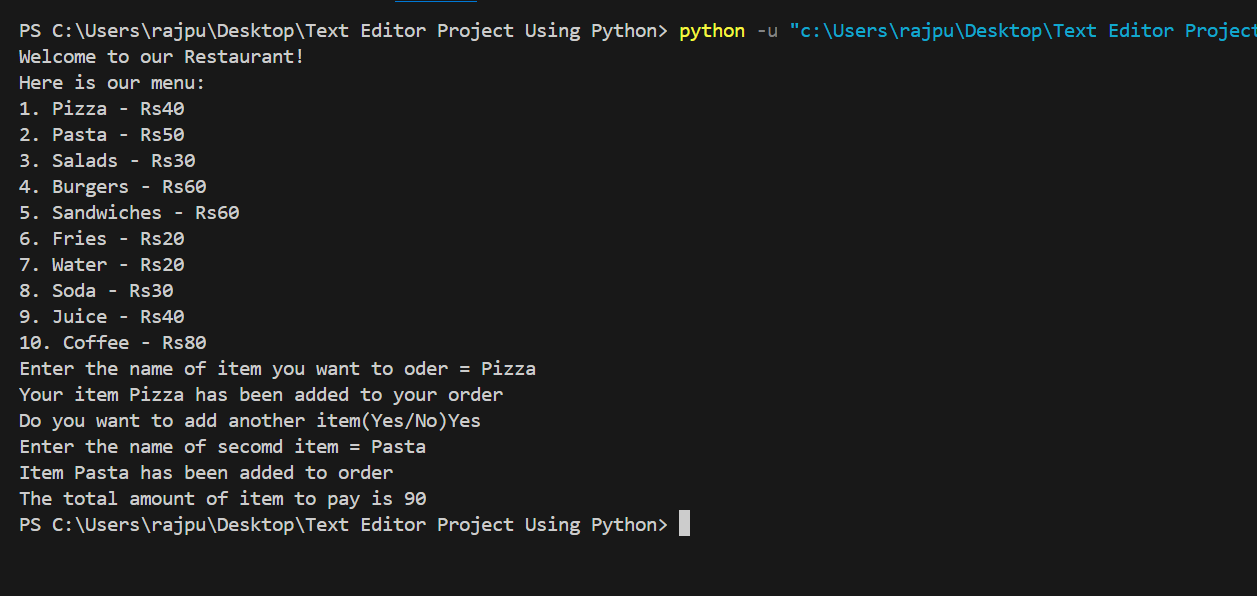Click the terminal cursor block at the prompt
1257x596 pixels.
(x=684, y=524)
